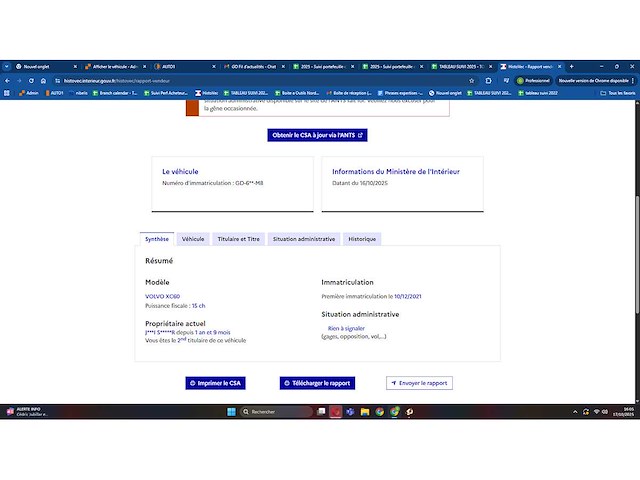Open the Windows Start menu
Screen dimensions: 640x480
[229, 411]
